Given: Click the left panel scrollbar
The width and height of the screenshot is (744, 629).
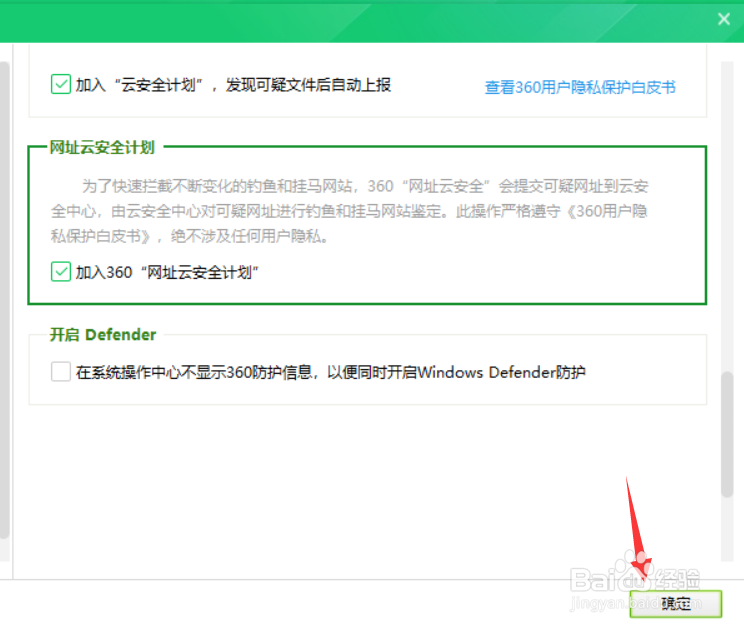Looking at the screenshot, I should [x=4, y=300].
